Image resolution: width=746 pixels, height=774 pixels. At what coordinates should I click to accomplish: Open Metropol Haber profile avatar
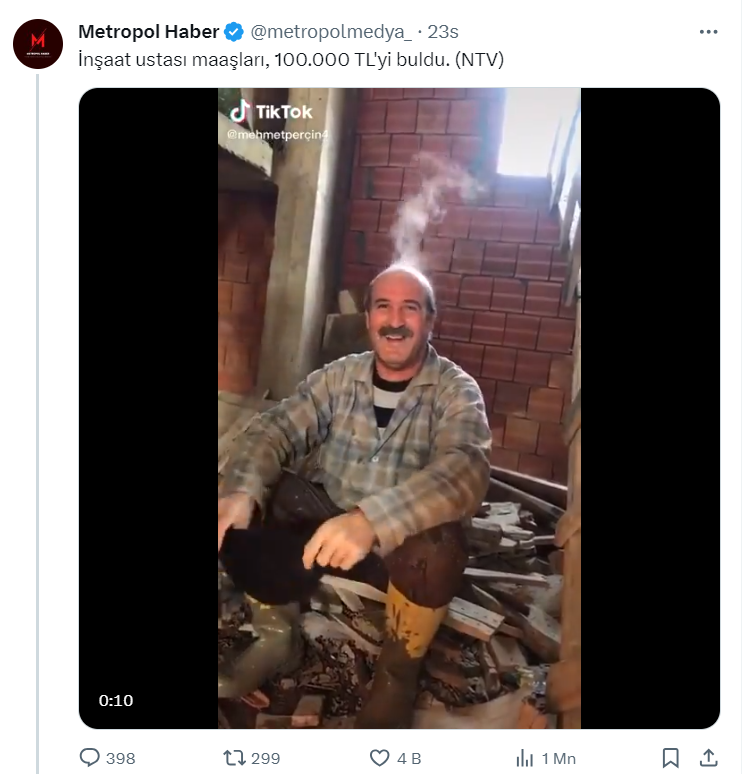click(x=38, y=42)
